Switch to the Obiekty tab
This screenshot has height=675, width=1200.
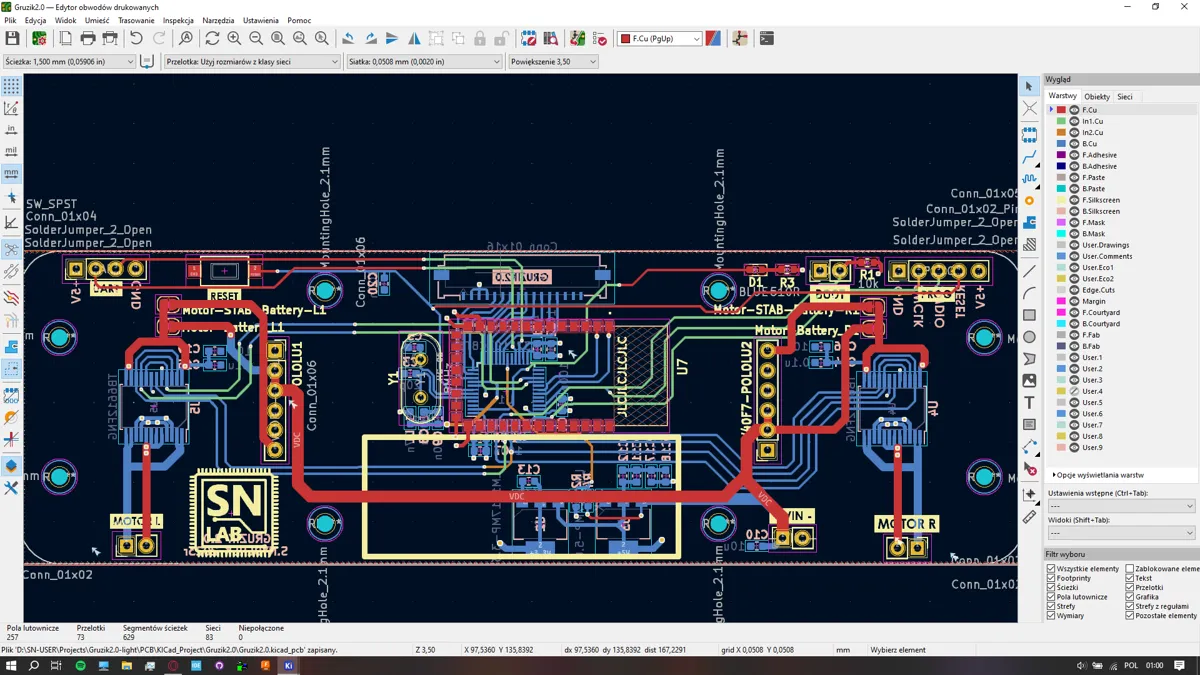point(1096,97)
